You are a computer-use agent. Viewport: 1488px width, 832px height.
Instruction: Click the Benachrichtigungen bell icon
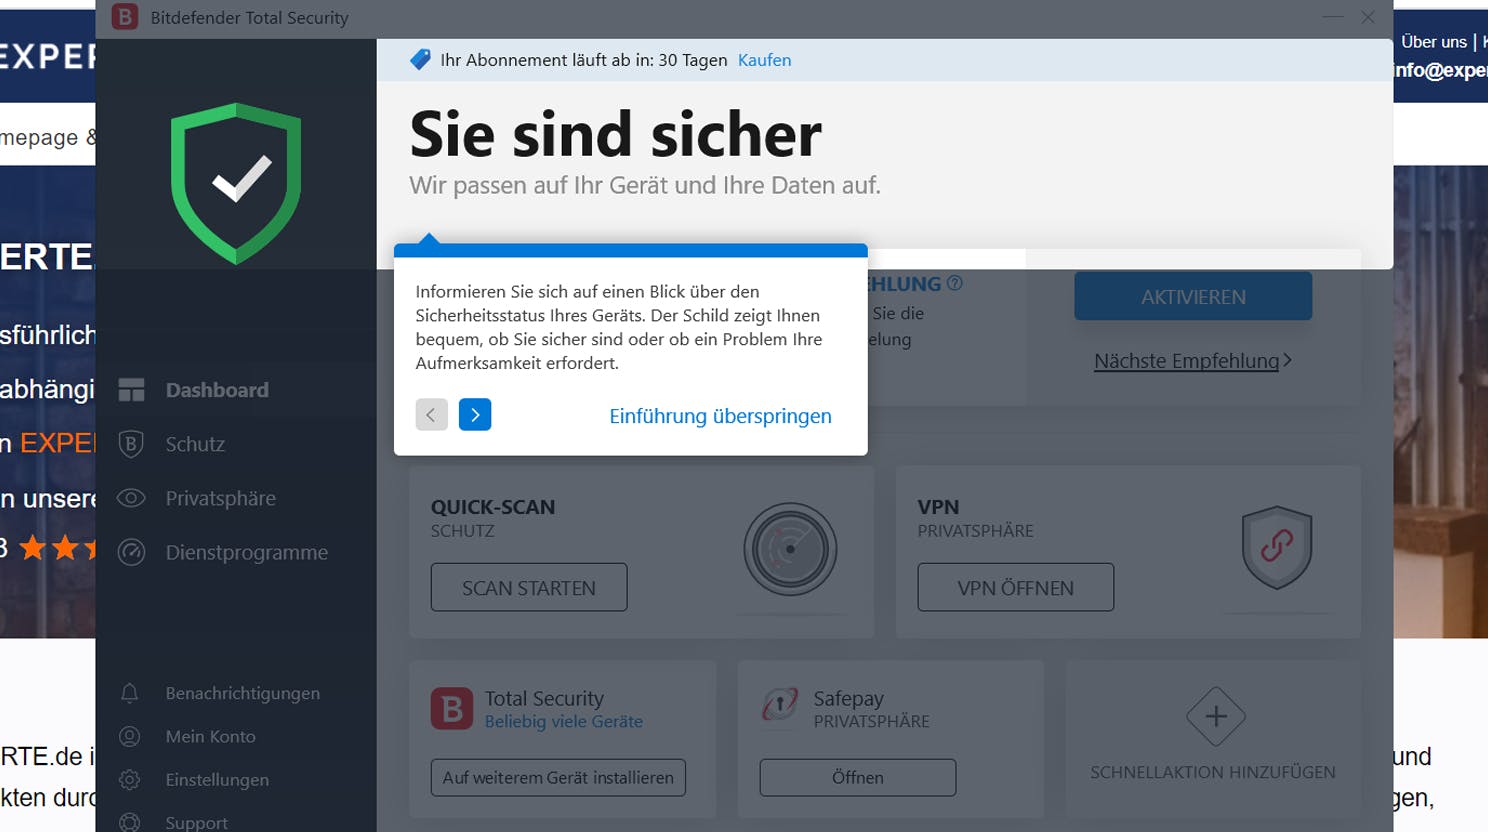click(x=129, y=693)
